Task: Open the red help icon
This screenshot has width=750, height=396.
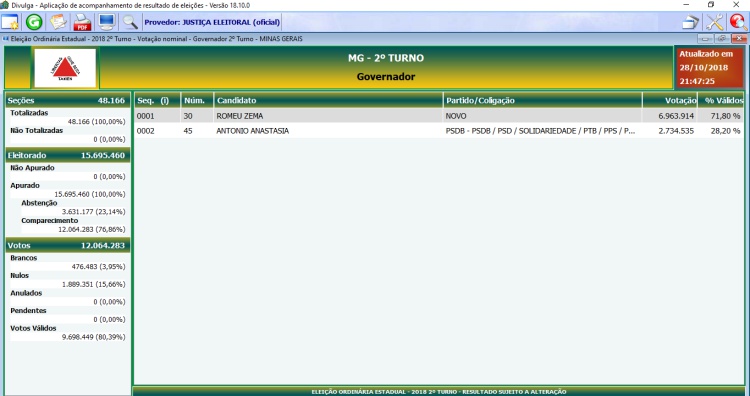Action: [739, 22]
